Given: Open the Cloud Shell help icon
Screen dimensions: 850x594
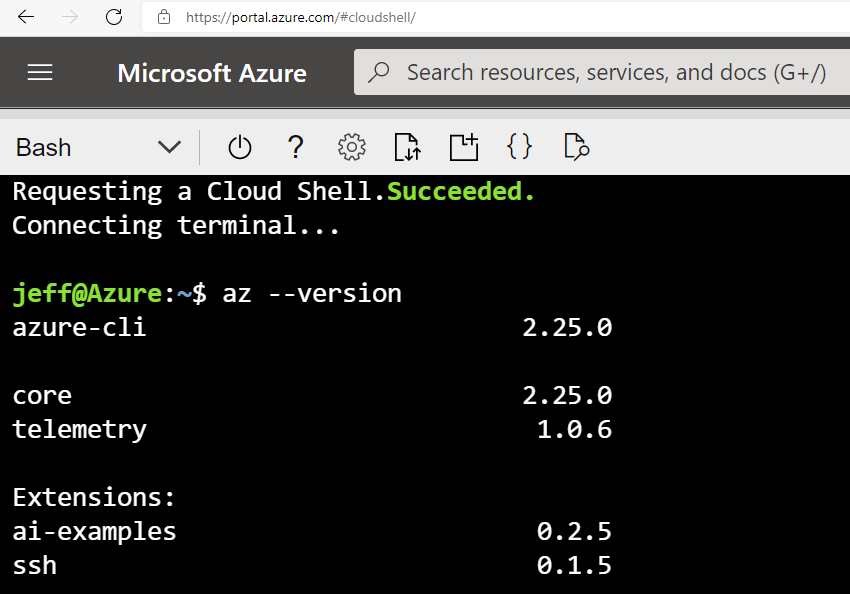Looking at the screenshot, I should point(295,147).
